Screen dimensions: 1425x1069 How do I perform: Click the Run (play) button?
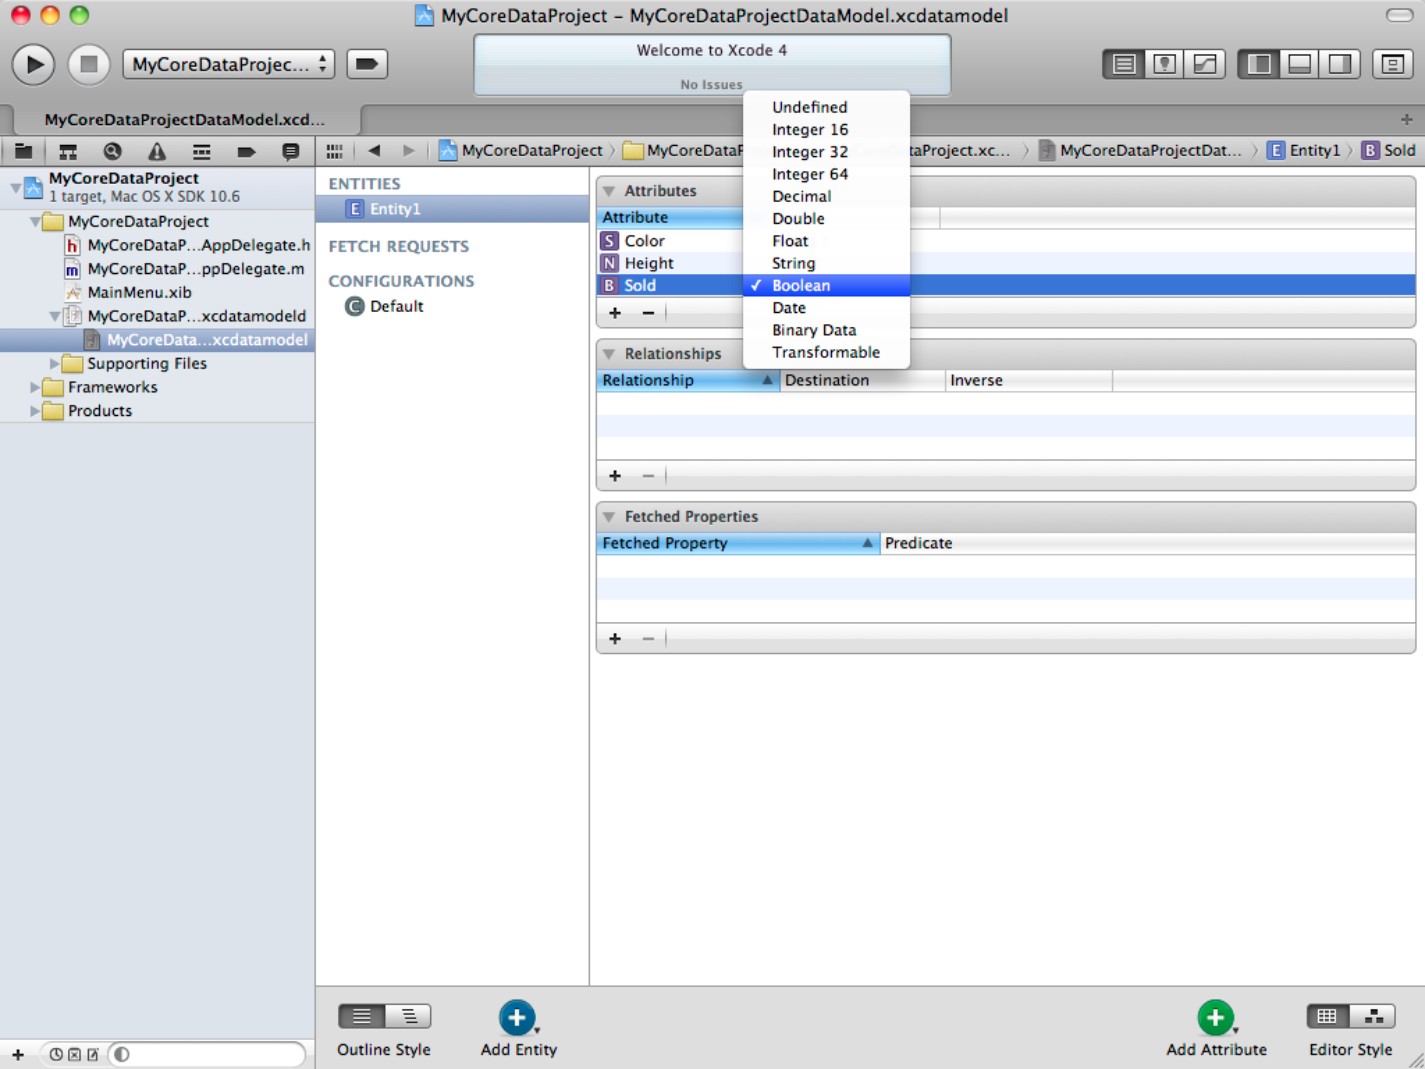click(34, 64)
